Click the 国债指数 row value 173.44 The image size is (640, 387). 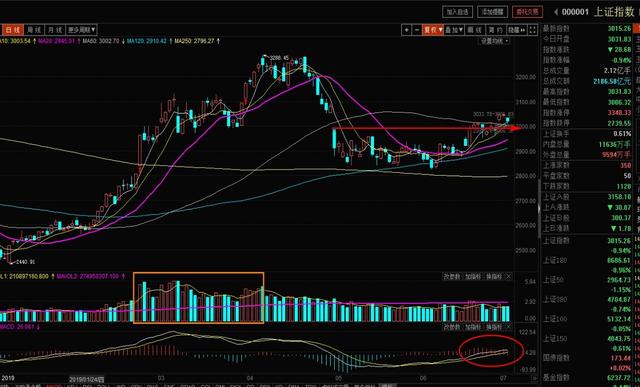(621, 358)
